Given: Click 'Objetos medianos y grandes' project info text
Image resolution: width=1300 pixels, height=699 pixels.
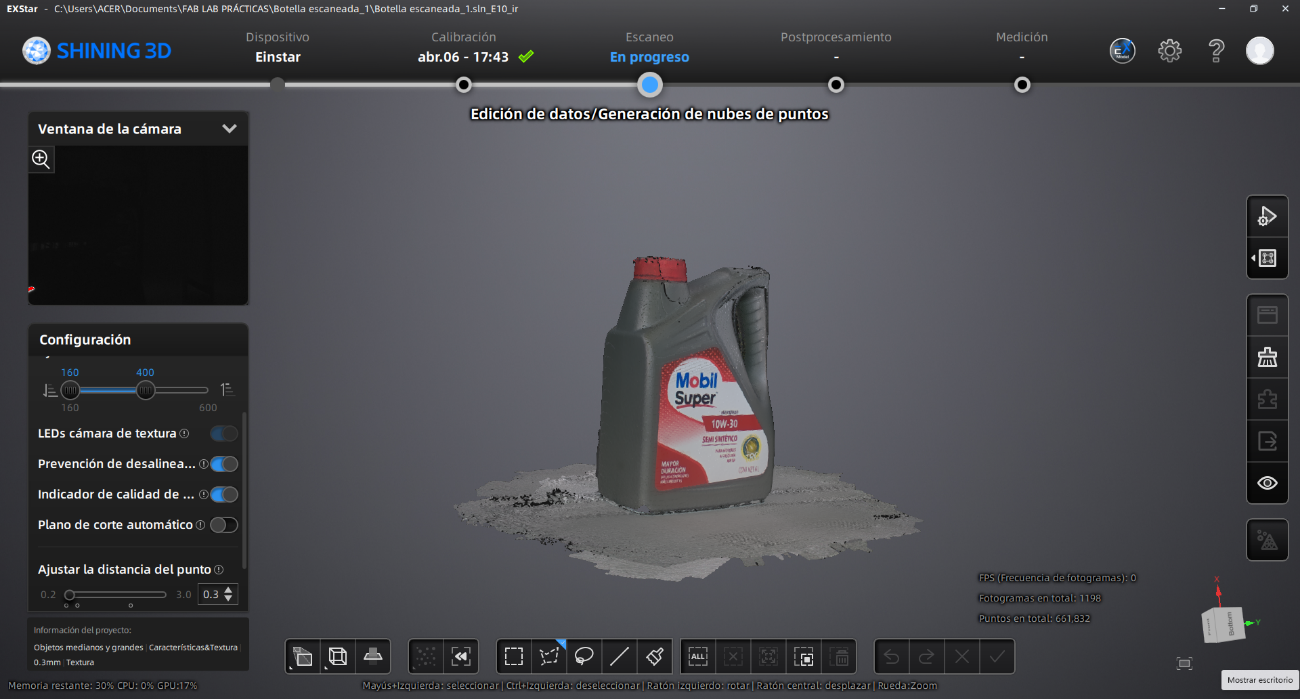Looking at the screenshot, I should tap(89, 647).
